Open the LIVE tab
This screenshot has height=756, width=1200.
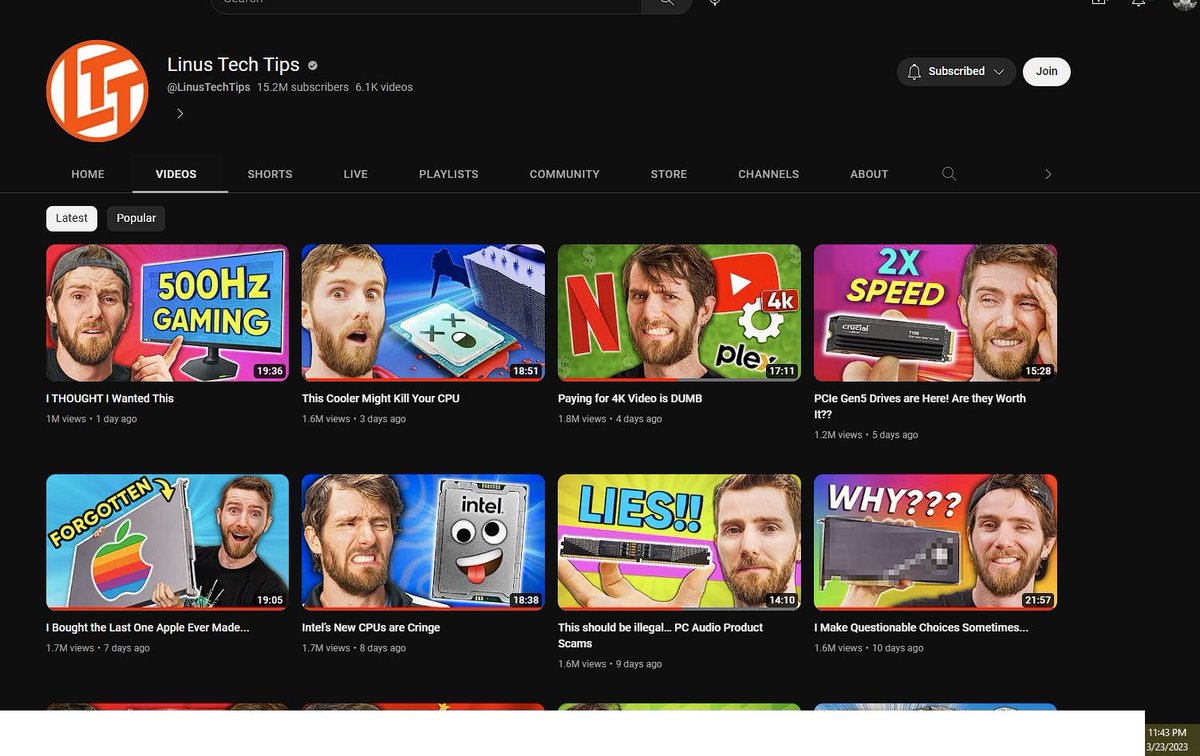(x=356, y=174)
